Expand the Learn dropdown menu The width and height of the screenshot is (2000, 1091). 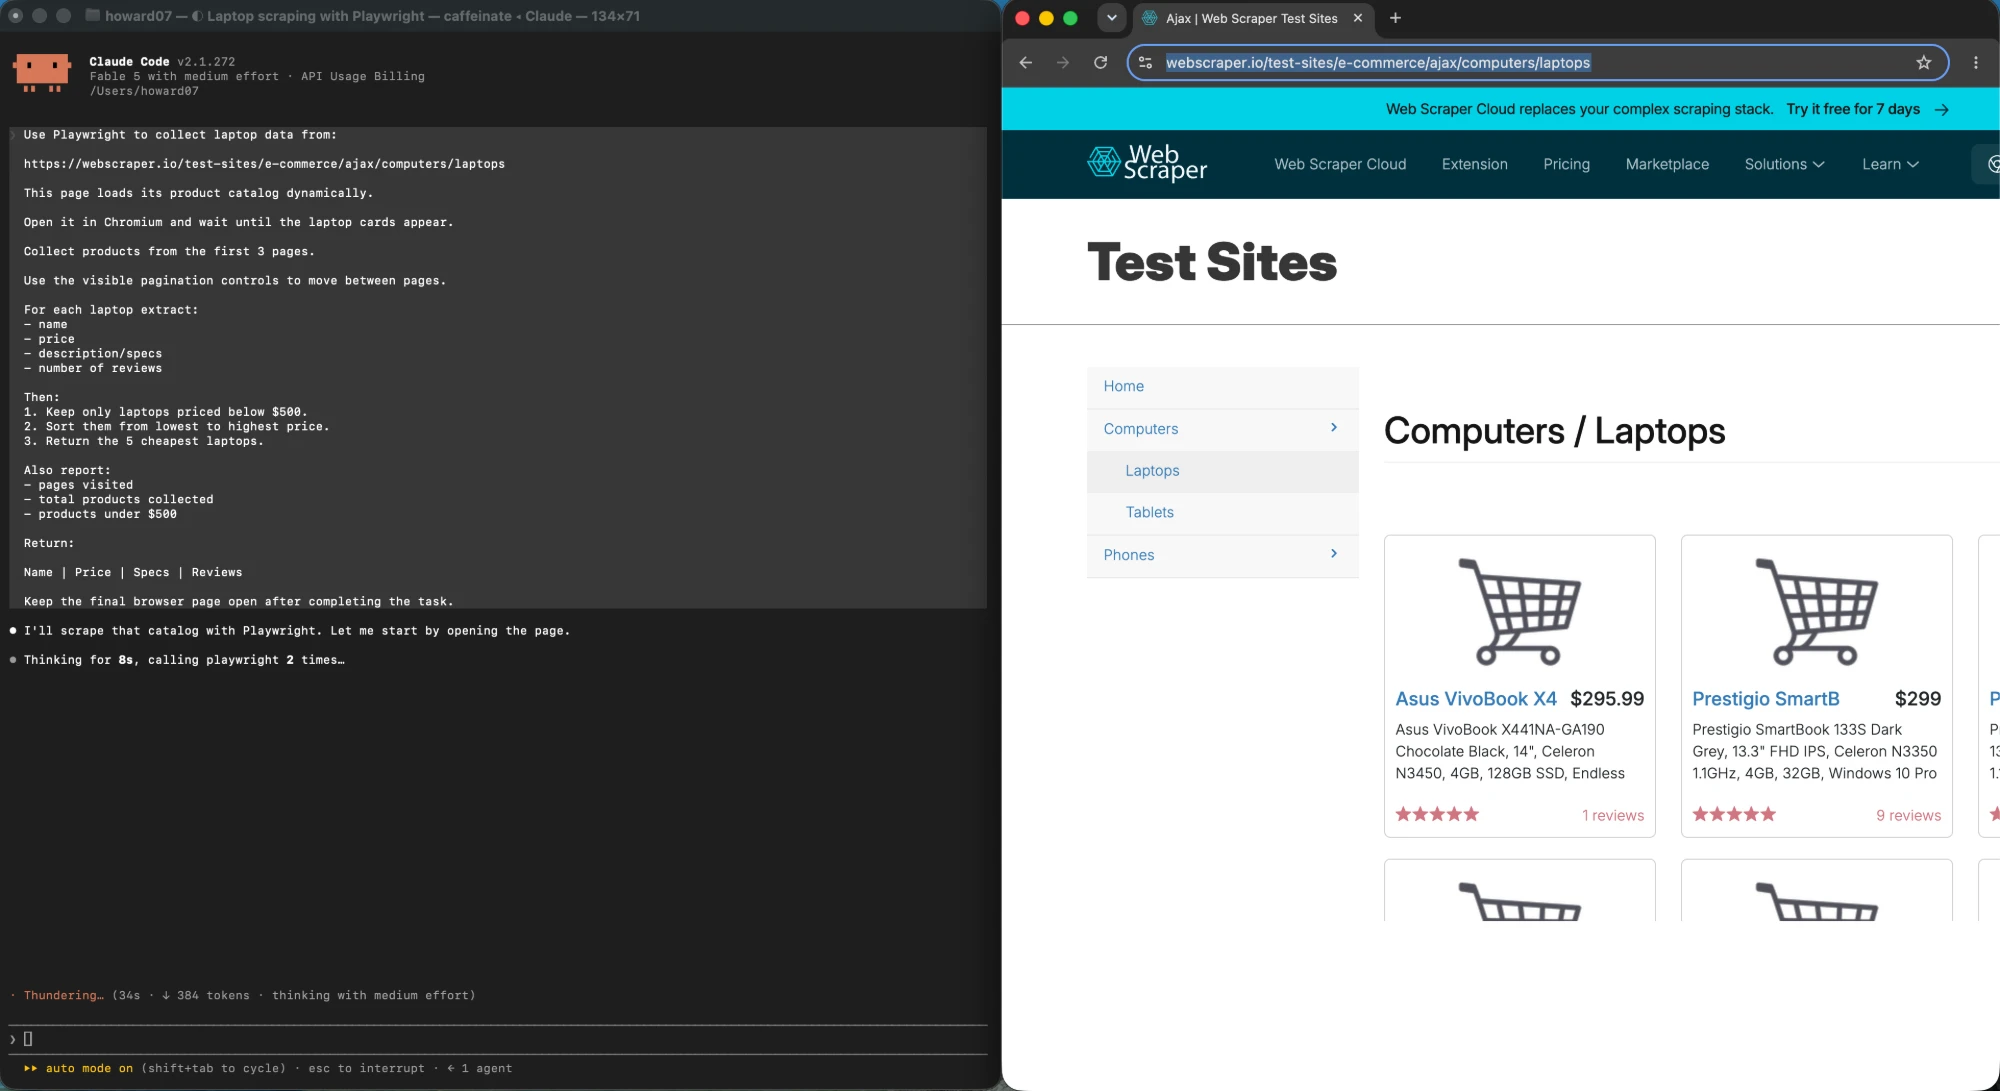1890,164
